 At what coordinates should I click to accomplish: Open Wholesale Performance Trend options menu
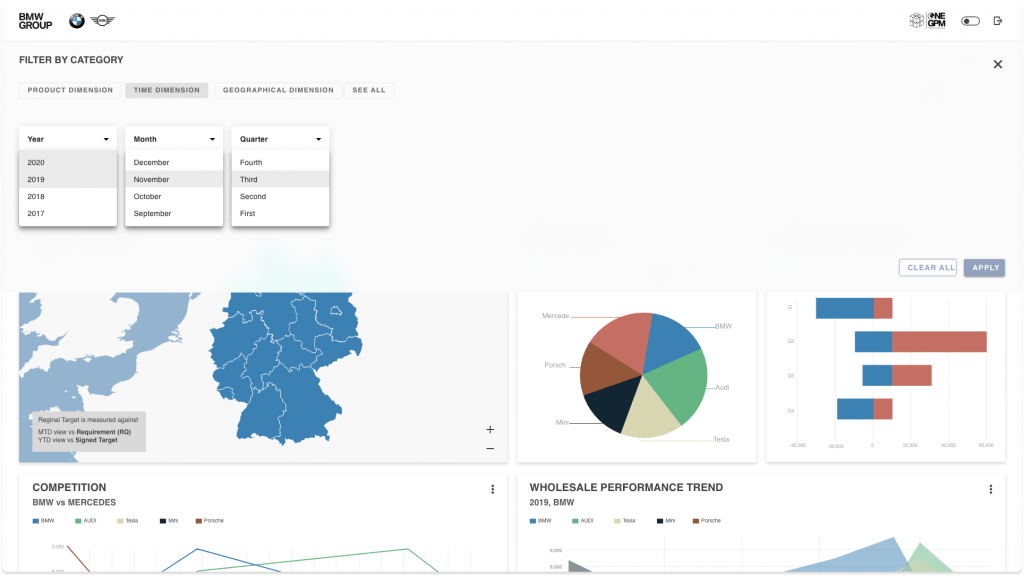(x=991, y=489)
